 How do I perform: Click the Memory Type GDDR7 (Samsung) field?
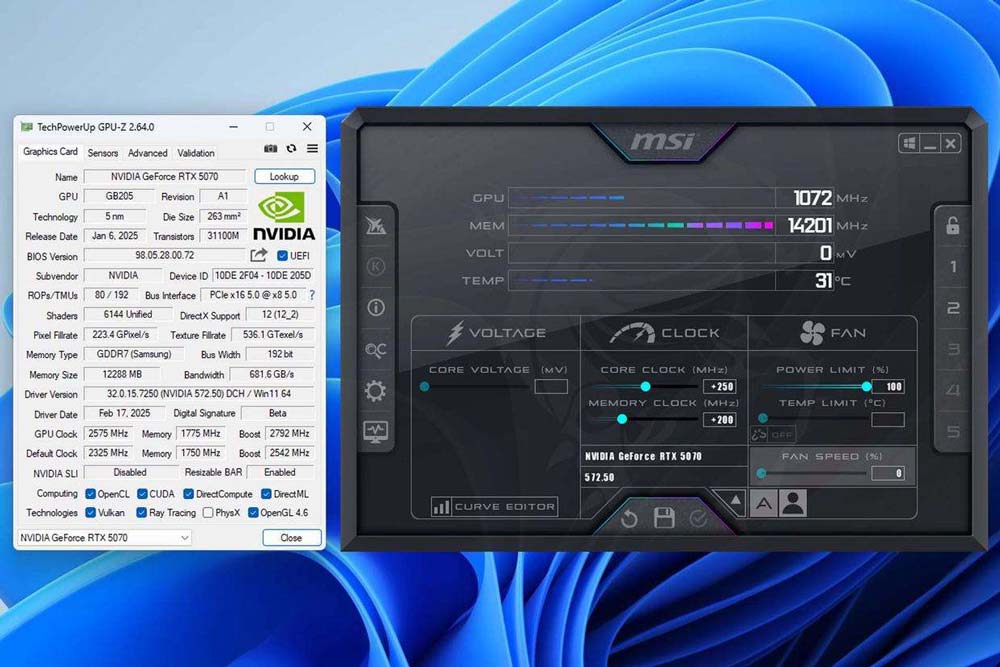point(134,355)
